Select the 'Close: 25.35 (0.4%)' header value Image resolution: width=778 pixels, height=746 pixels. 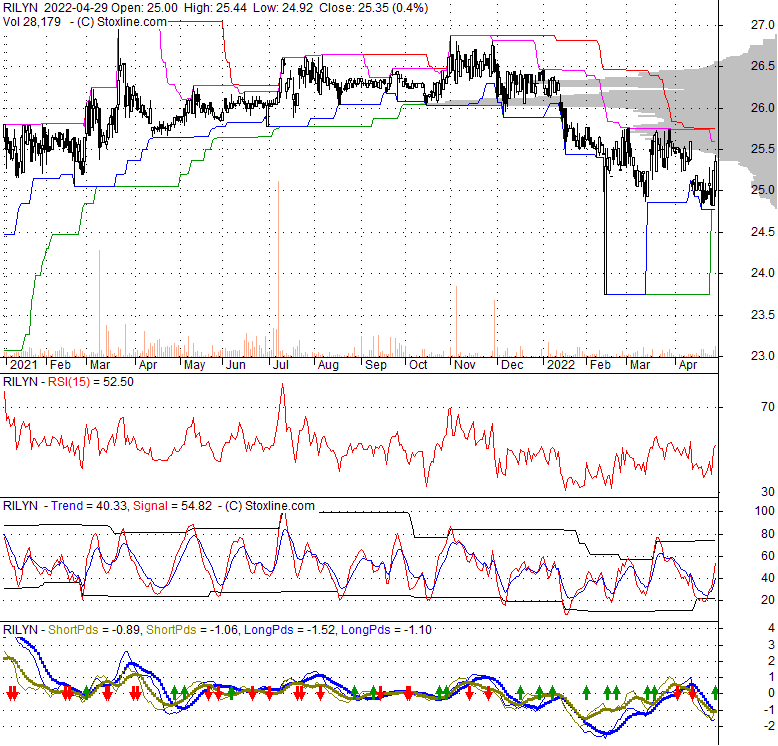pos(374,8)
